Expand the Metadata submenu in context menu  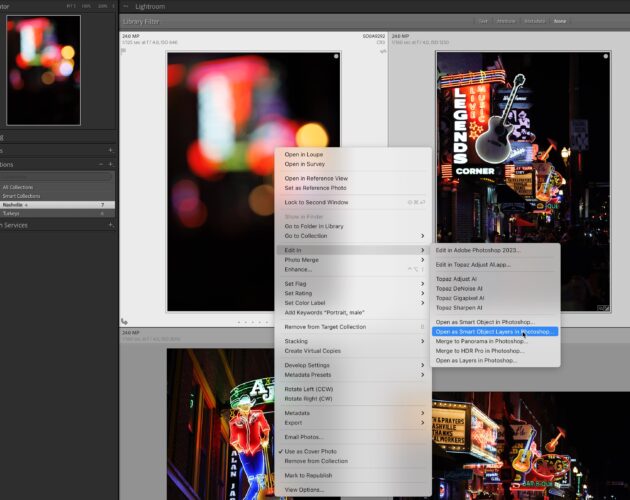tap(353, 413)
